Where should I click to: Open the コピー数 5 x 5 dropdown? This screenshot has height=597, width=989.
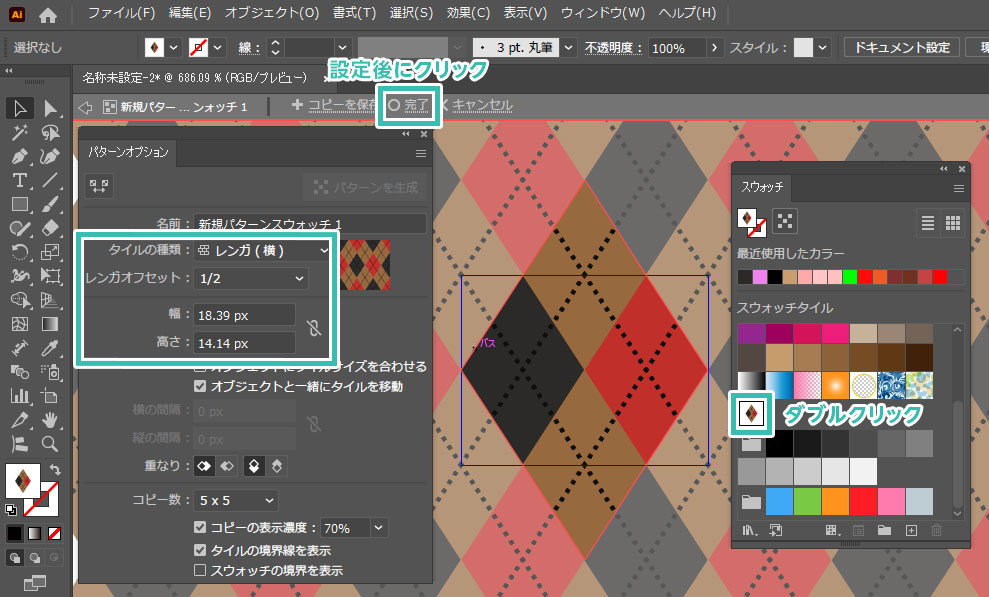[237, 500]
